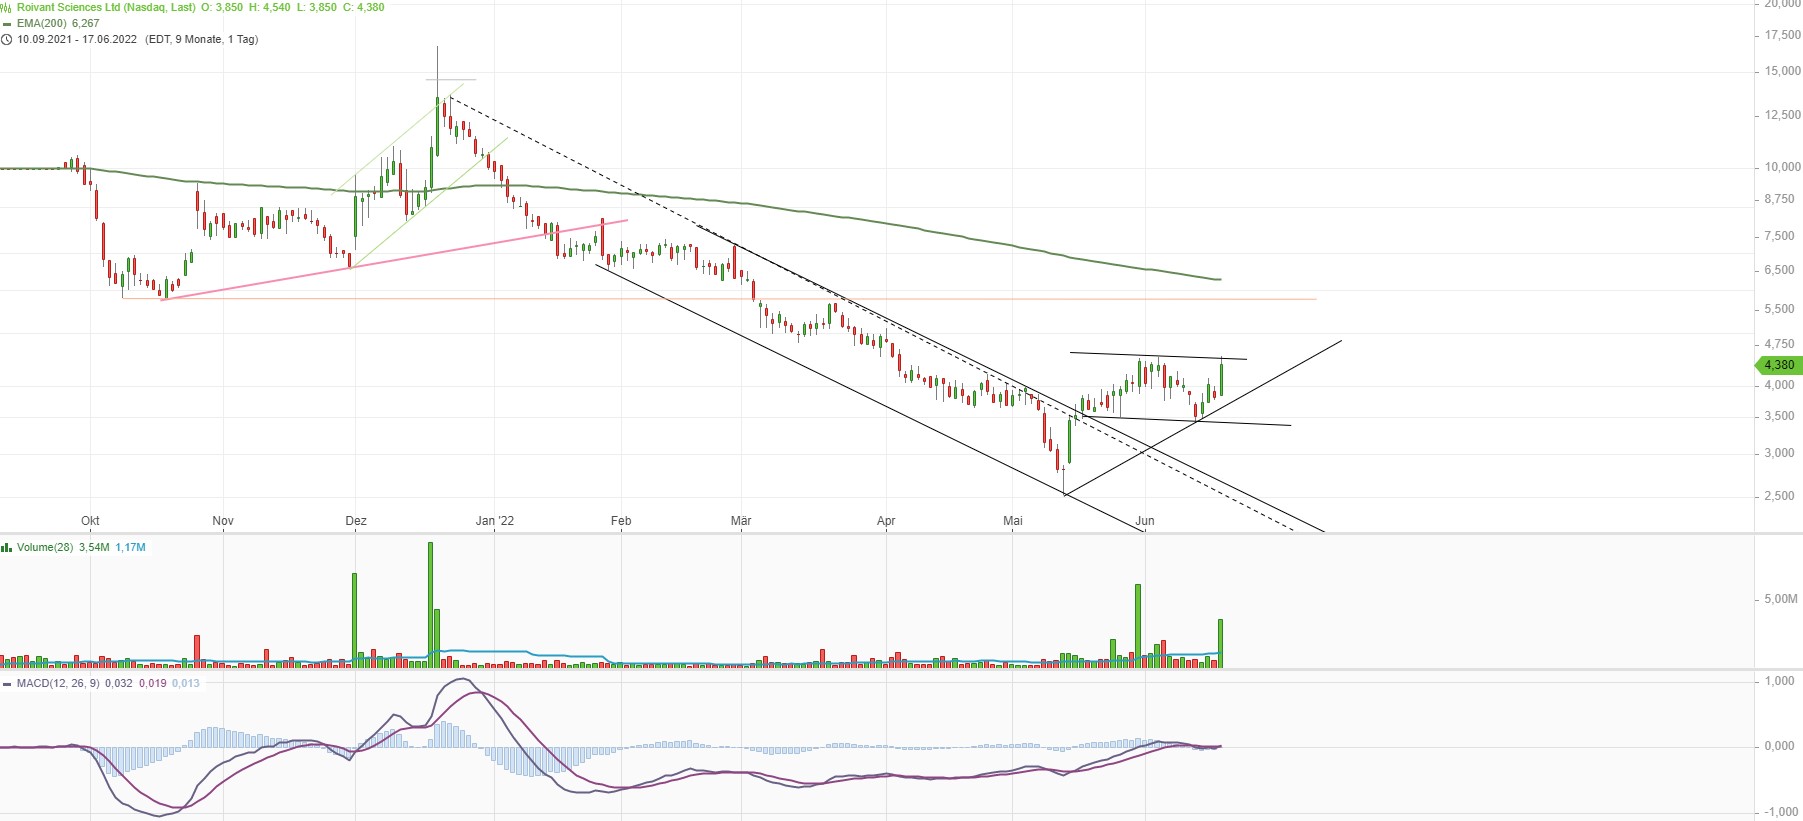Click the green 4,380 current price tag
The height and width of the screenshot is (821, 1803).
pos(1779,365)
